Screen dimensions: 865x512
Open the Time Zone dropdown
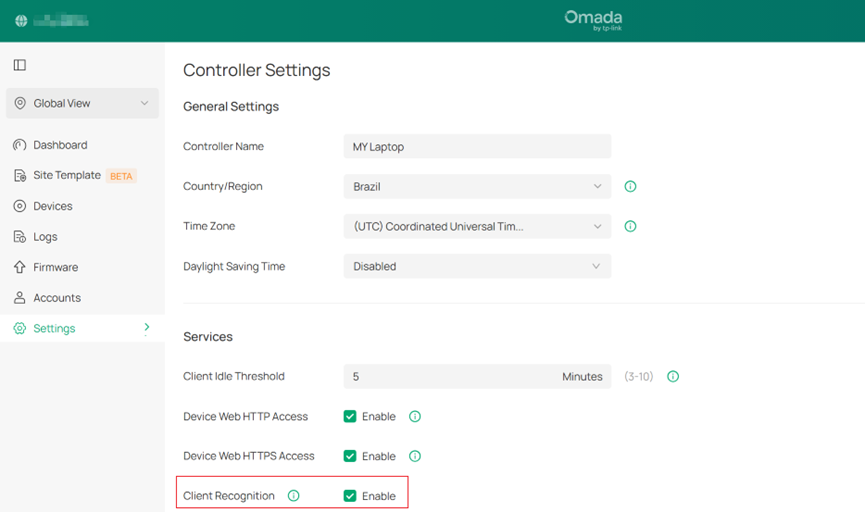(476, 227)
